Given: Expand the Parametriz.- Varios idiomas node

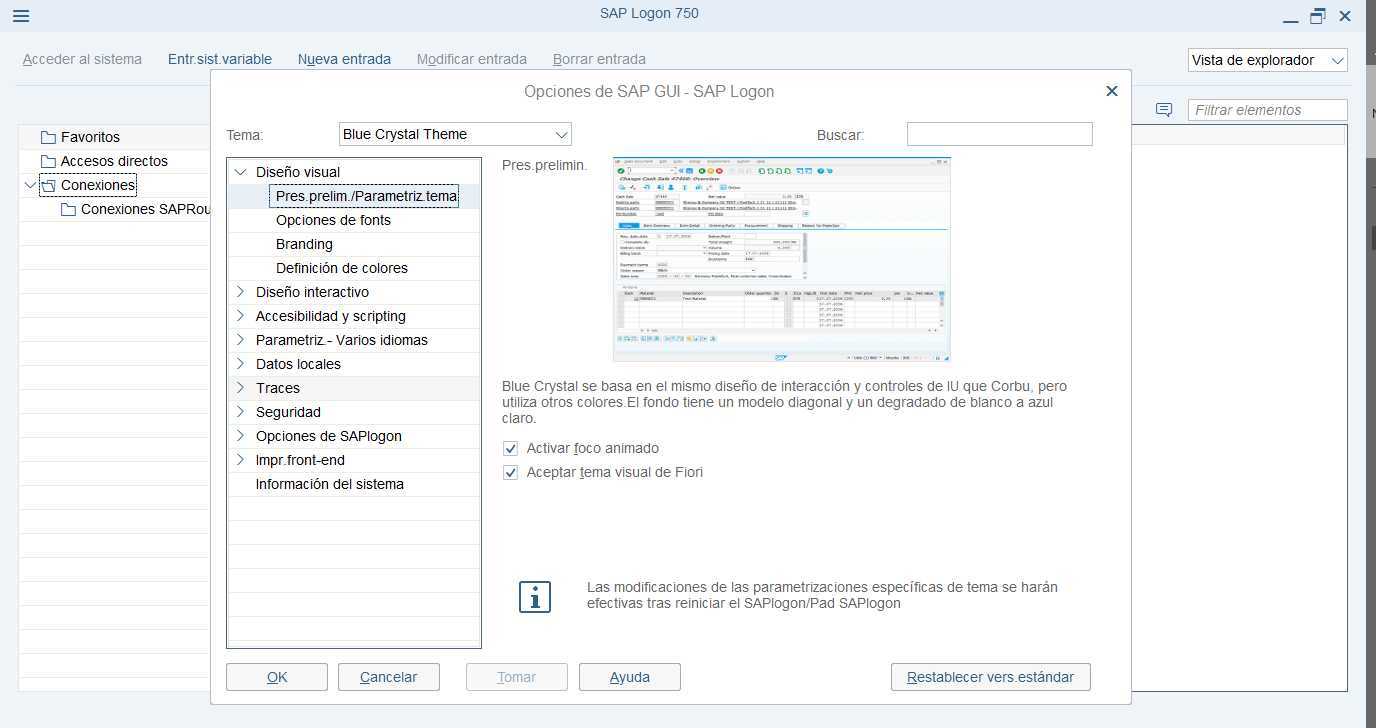Looking at the screenshot, I should 240,340.
